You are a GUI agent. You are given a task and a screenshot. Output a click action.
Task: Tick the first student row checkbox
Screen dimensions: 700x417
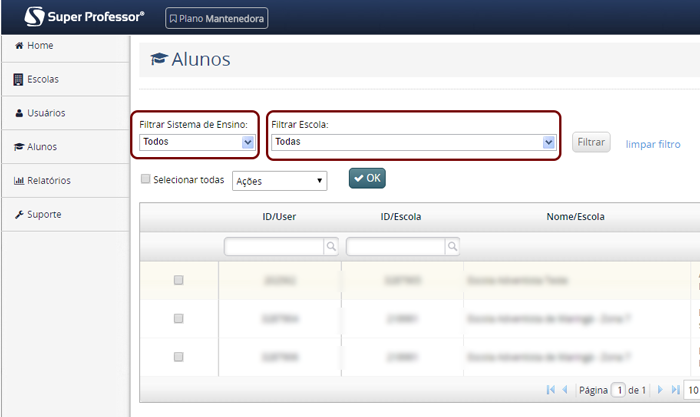click(x=179, y=281)
